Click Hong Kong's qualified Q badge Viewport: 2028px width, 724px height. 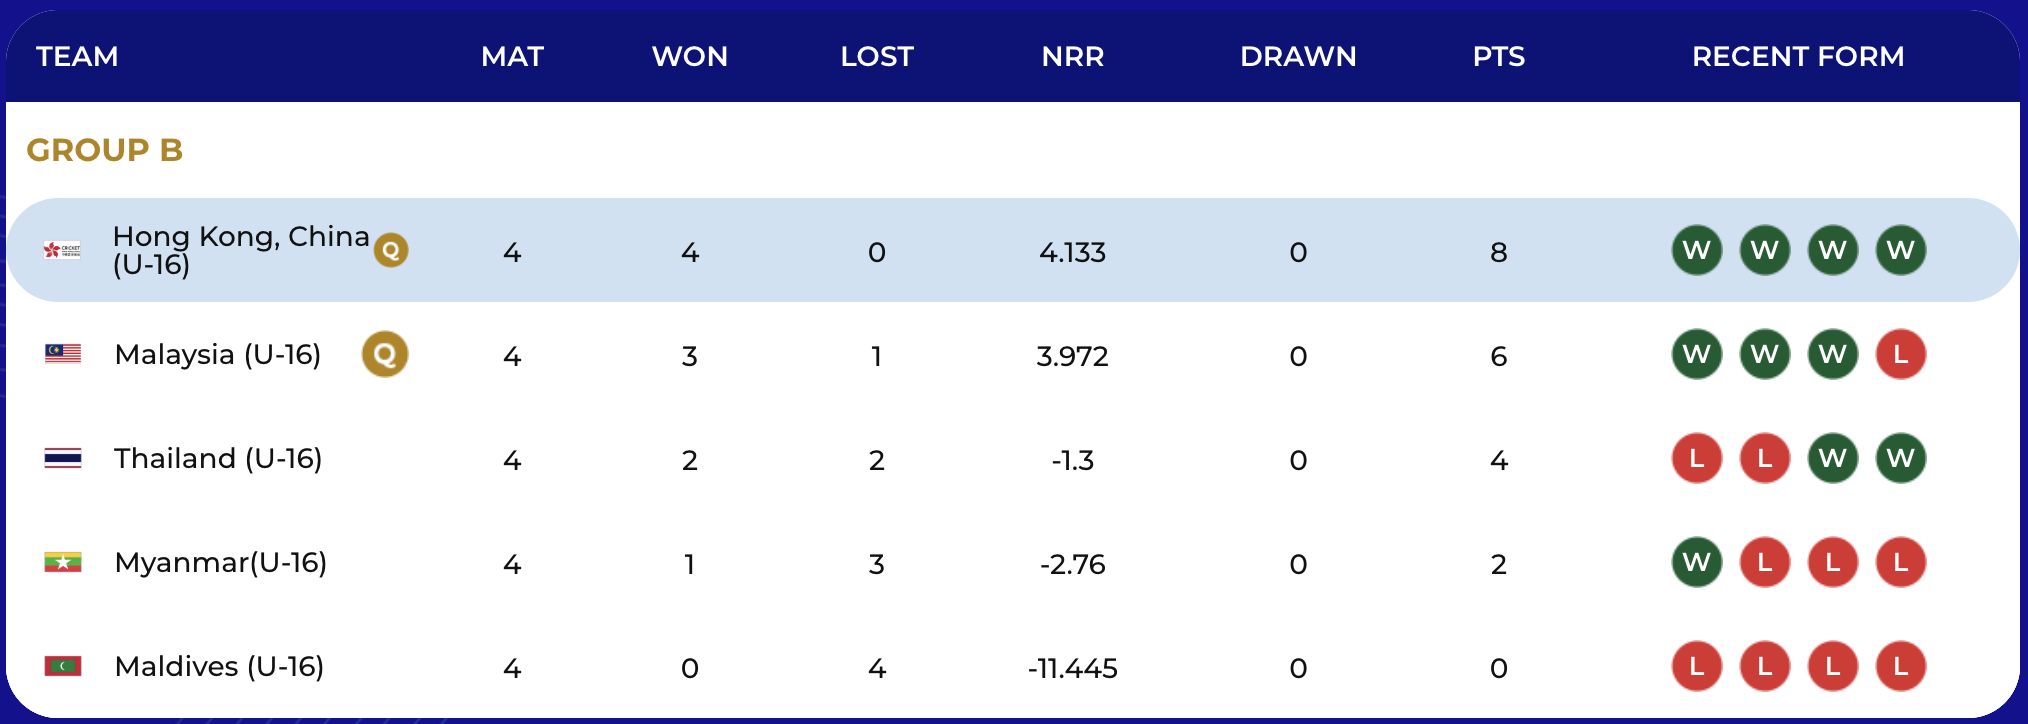(x=391, y=250)
